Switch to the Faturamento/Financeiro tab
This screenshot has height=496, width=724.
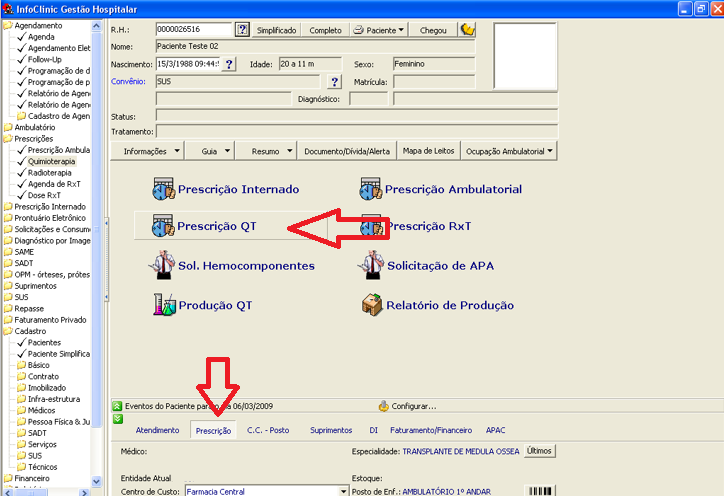click(x=431, y=430)
